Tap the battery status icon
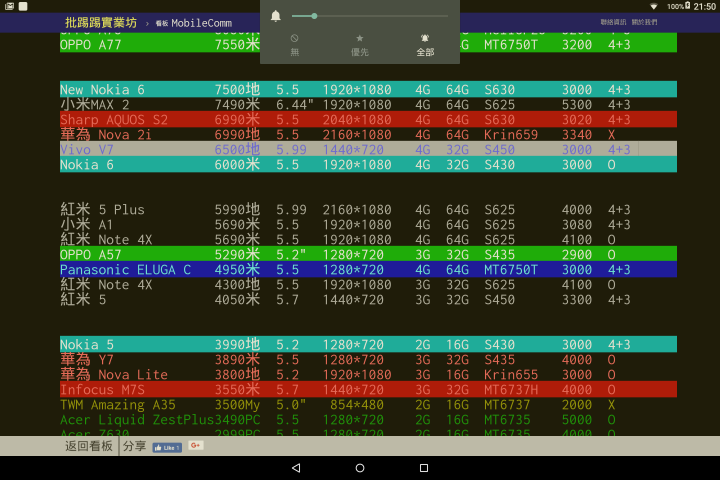The width and height of the screenshot is (720, 480). point(687,6)
